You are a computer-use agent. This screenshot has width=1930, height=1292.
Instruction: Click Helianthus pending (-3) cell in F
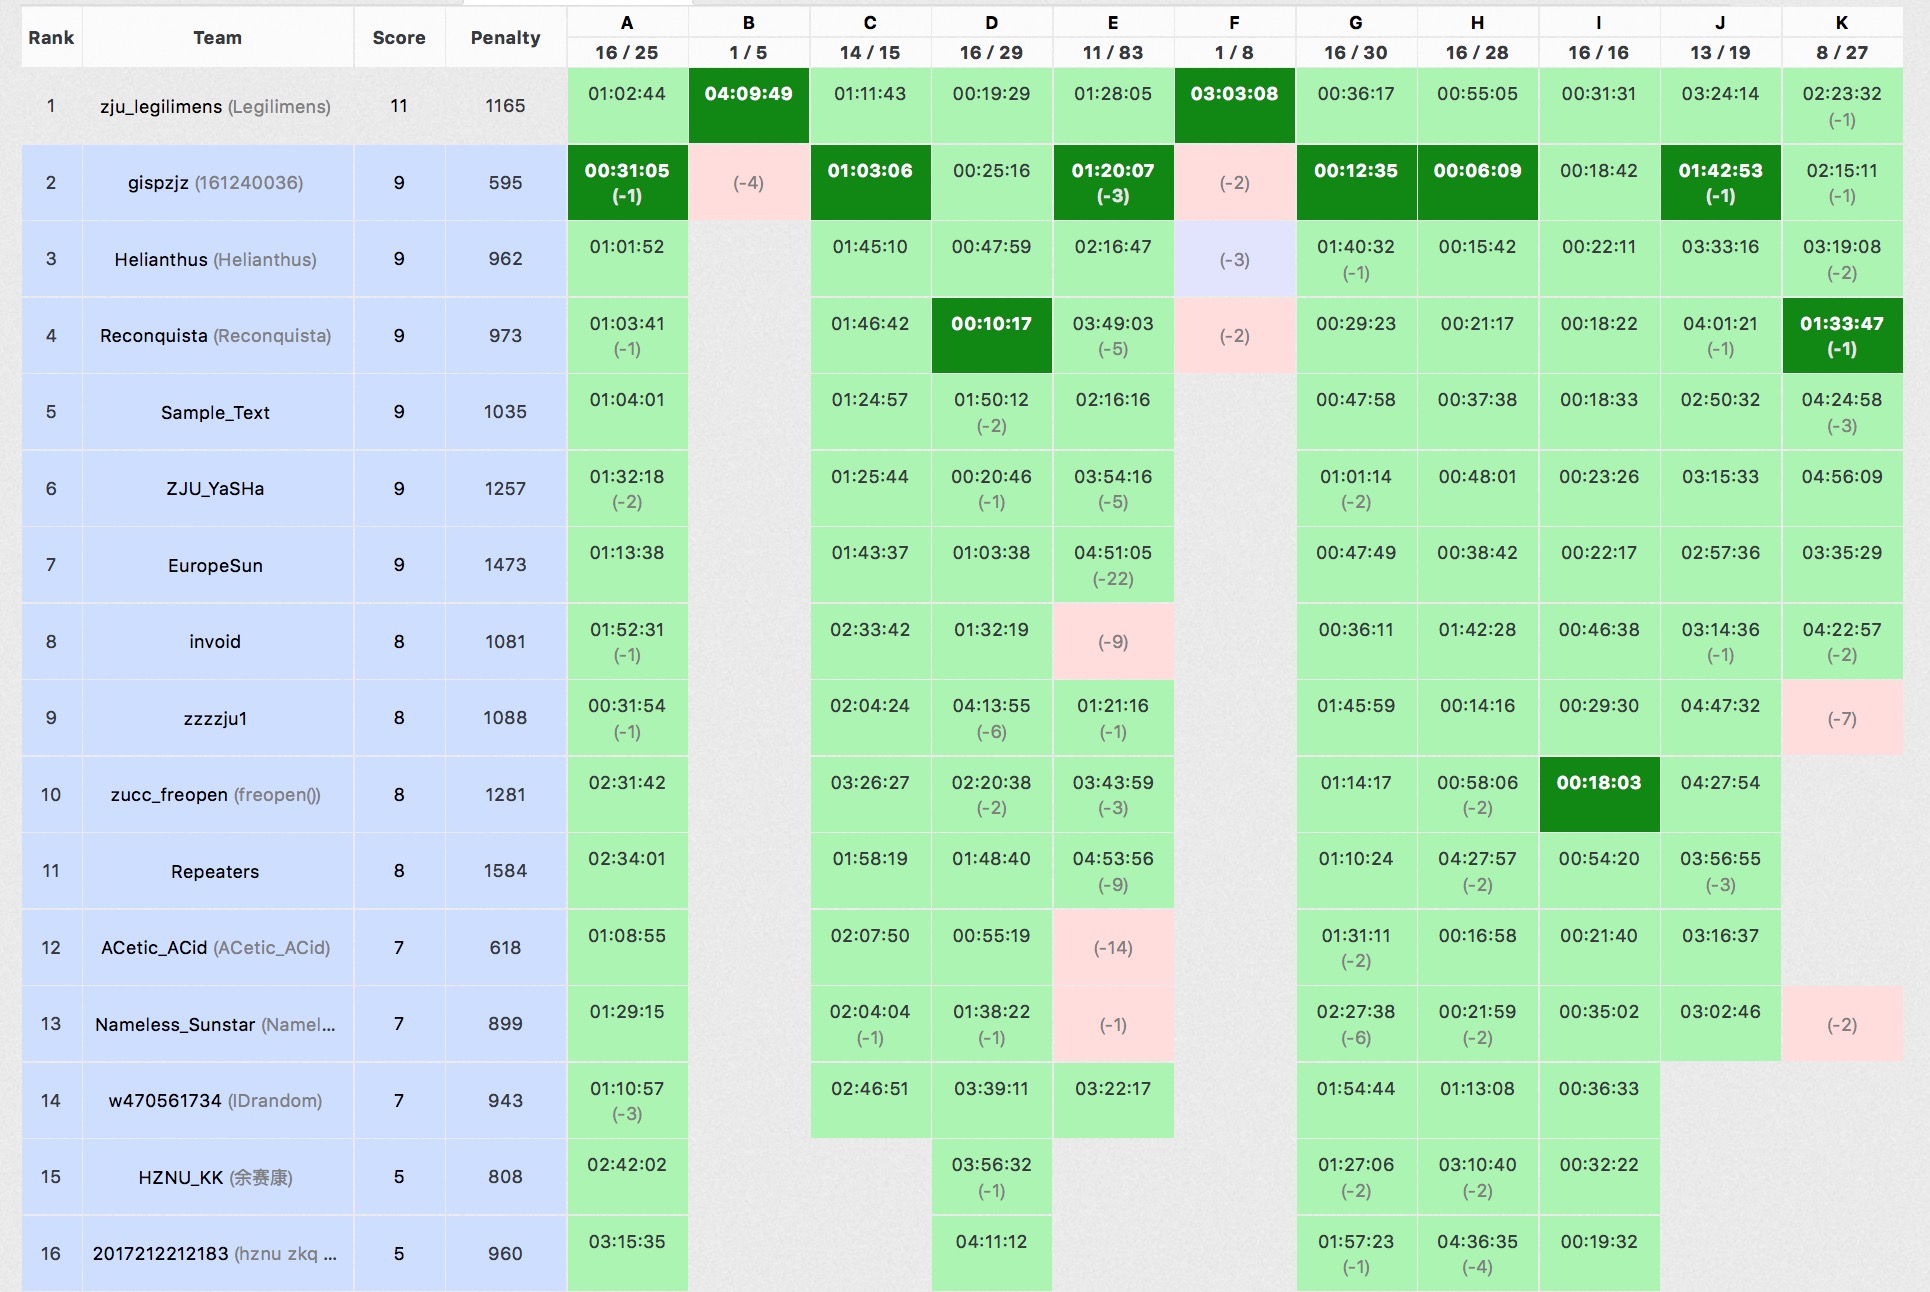click(1234, 260)
